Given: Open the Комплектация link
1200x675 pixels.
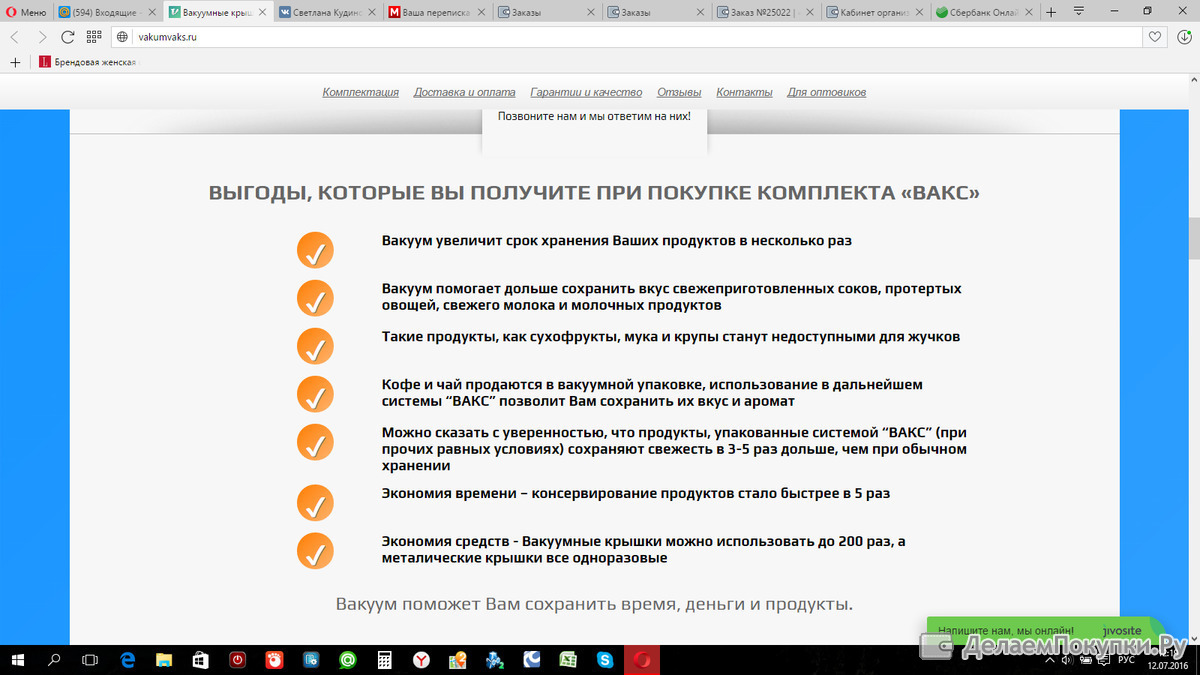Looking at the screenshot, I should 361,92.
